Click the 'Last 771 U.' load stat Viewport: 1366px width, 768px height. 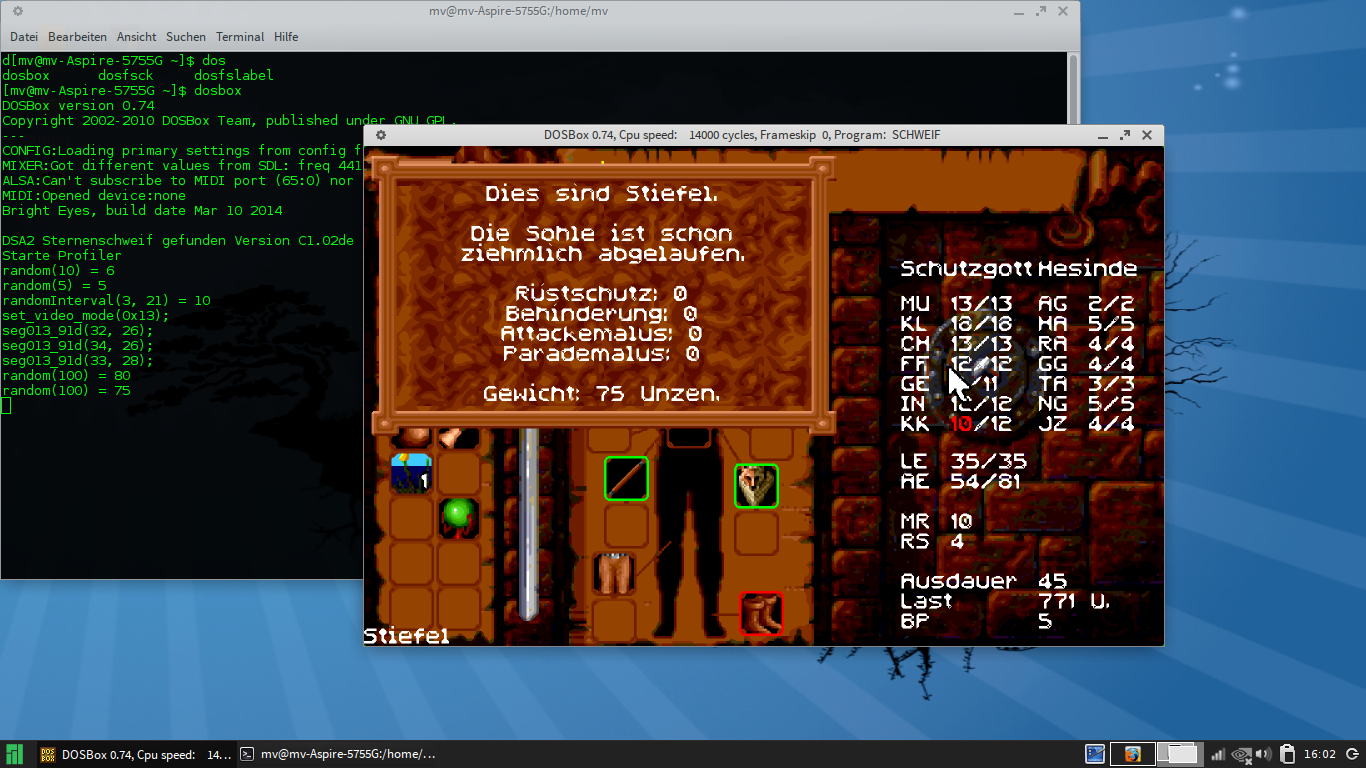[1005, 601]
